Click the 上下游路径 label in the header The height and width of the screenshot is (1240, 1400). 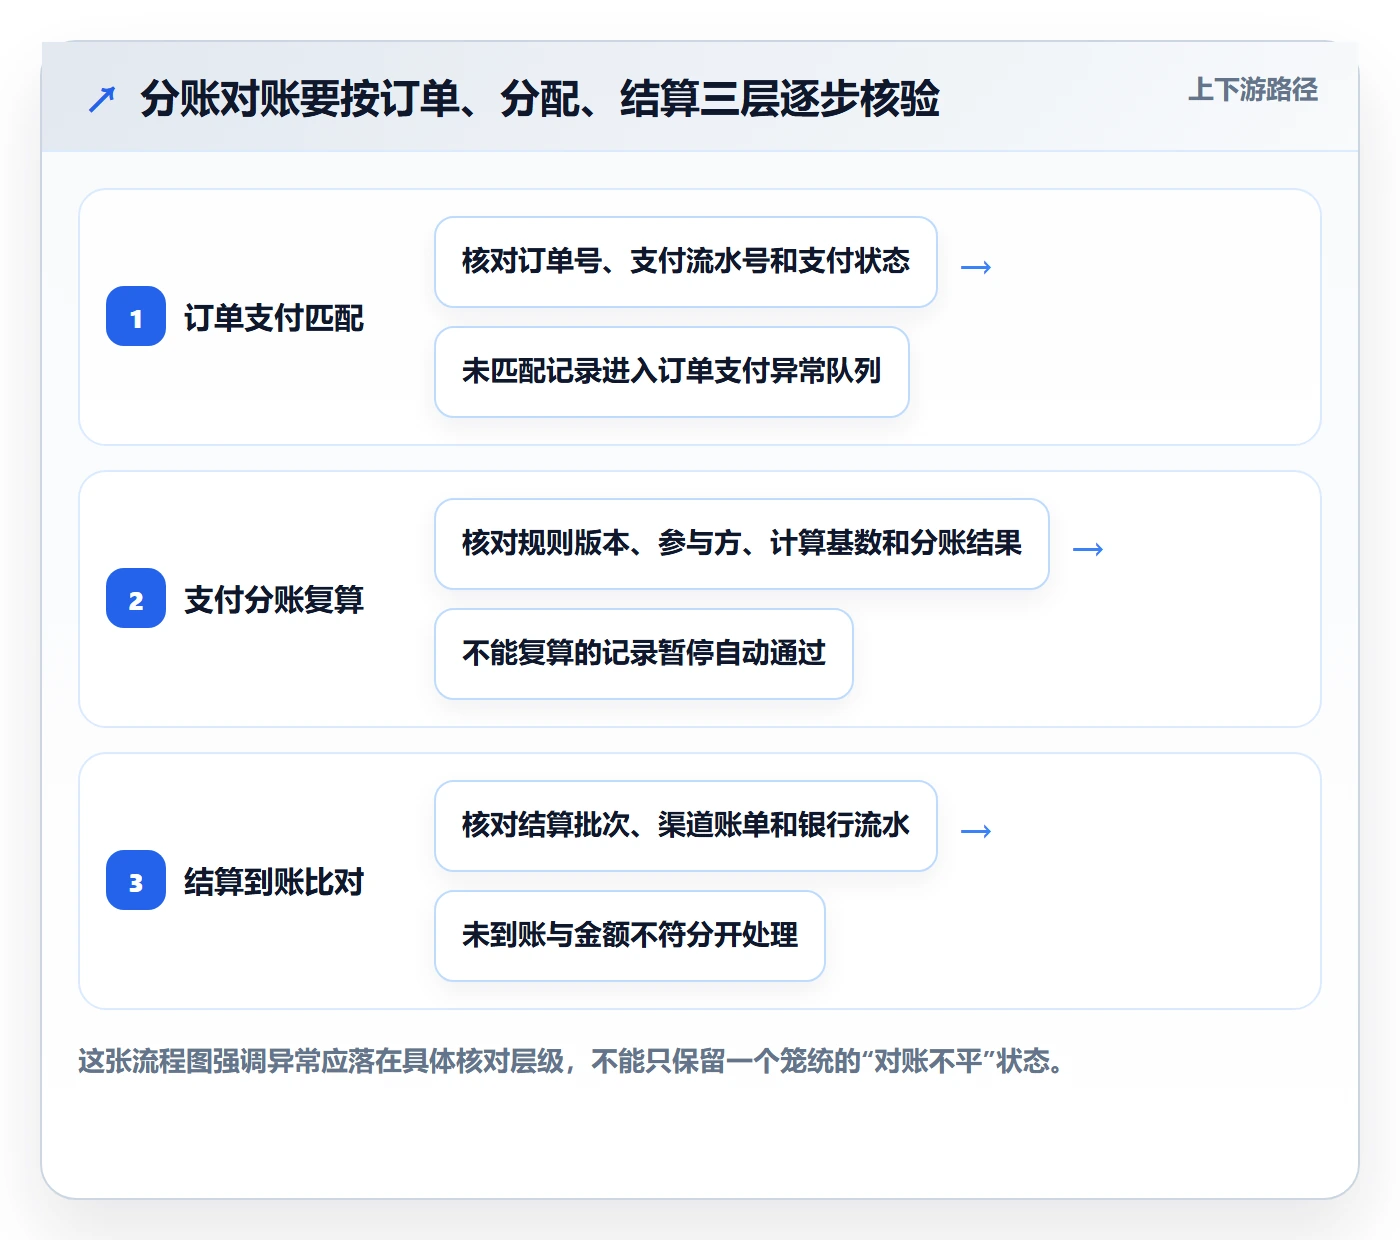(x=1253, y=90)
